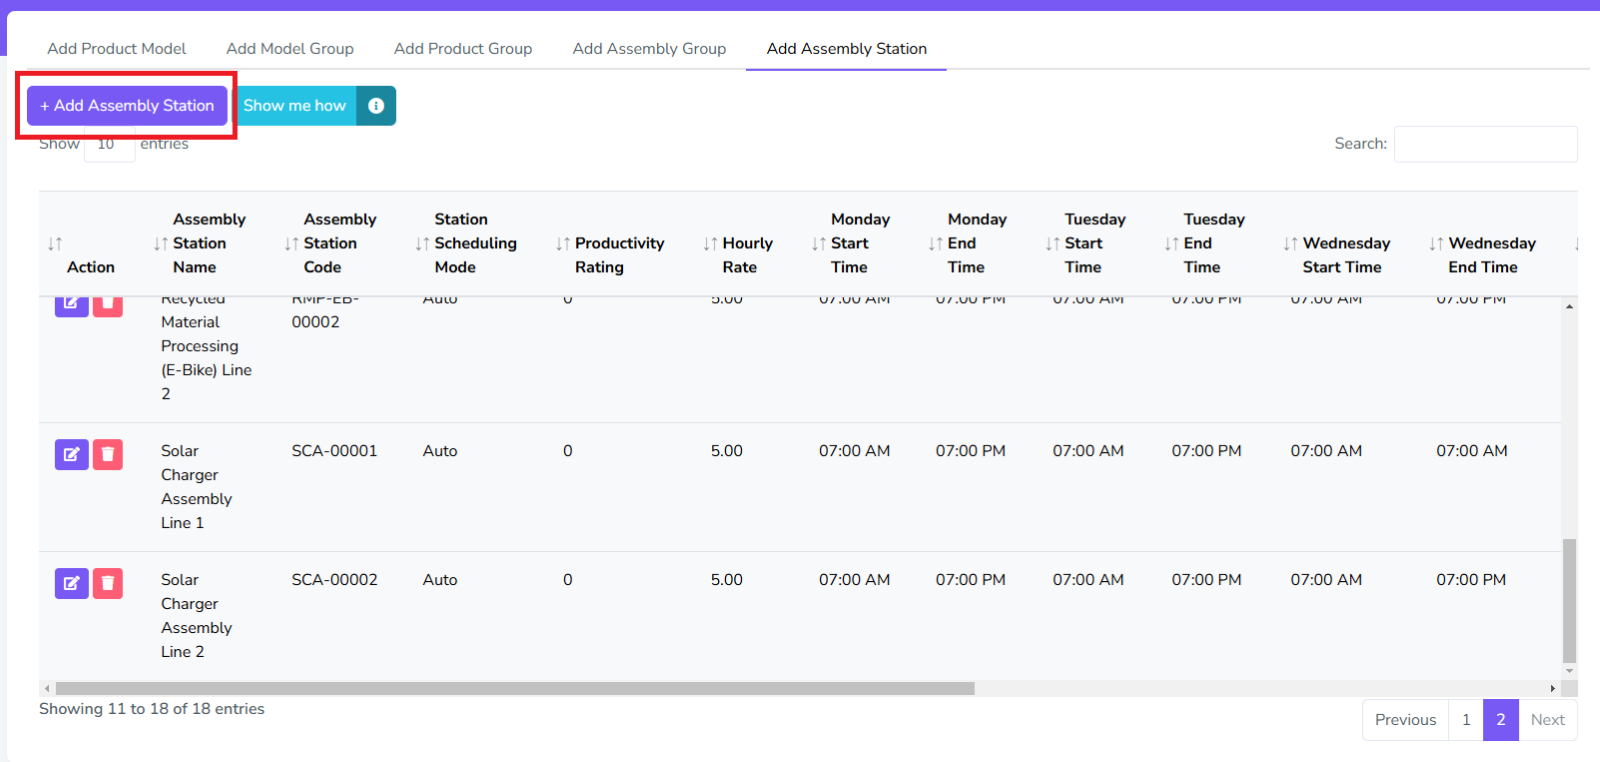Click the Show me how button
The image size is (1600, 762).
tap(295, 106)
